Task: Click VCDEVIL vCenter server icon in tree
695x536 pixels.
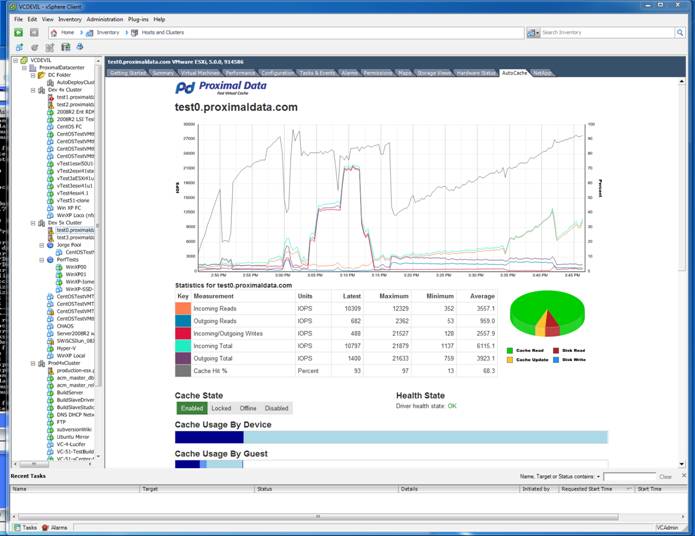Action: 24,60
